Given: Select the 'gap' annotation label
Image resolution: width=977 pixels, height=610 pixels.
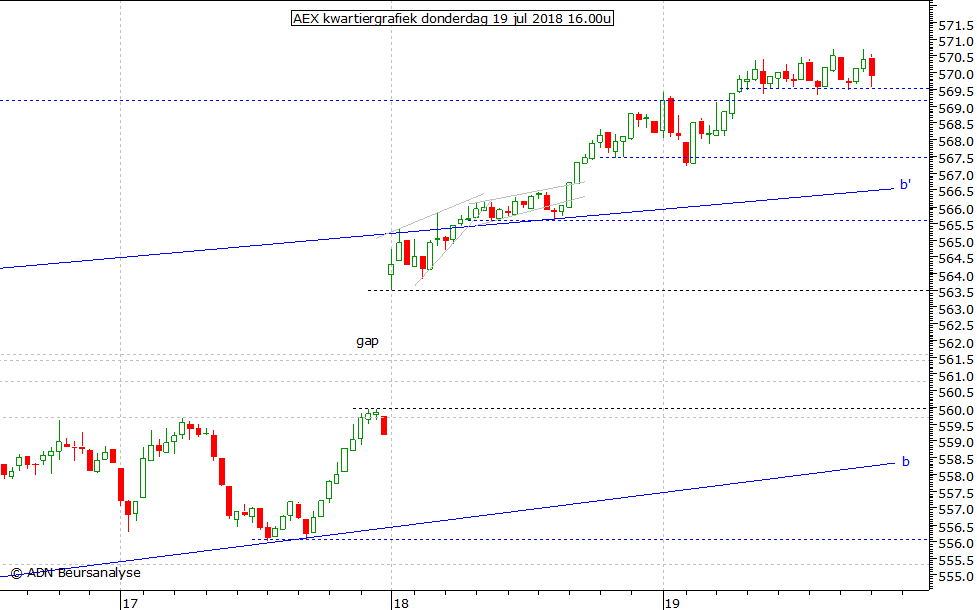Looking at the screenshot, I should (367, 341).
